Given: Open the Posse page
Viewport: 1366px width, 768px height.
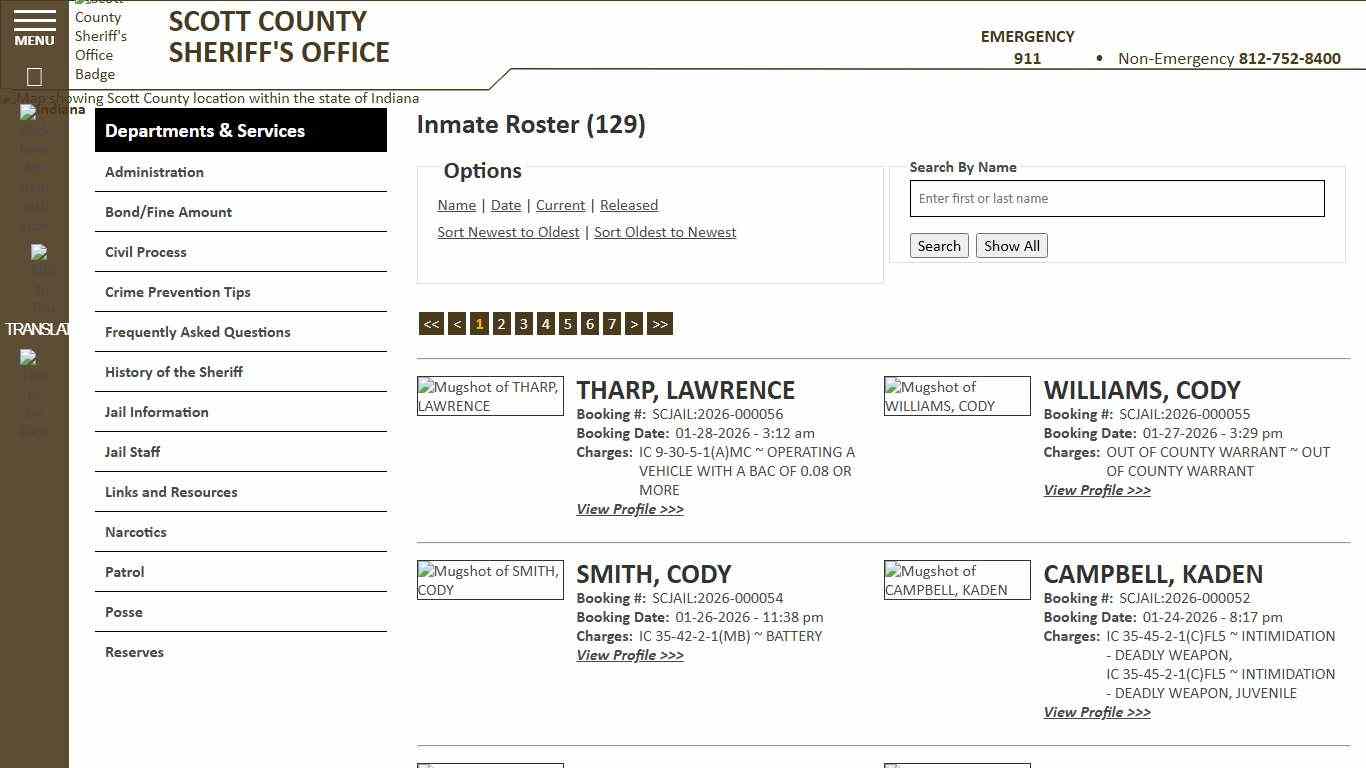Looking at the screenshot, I should tap(123, 612).
